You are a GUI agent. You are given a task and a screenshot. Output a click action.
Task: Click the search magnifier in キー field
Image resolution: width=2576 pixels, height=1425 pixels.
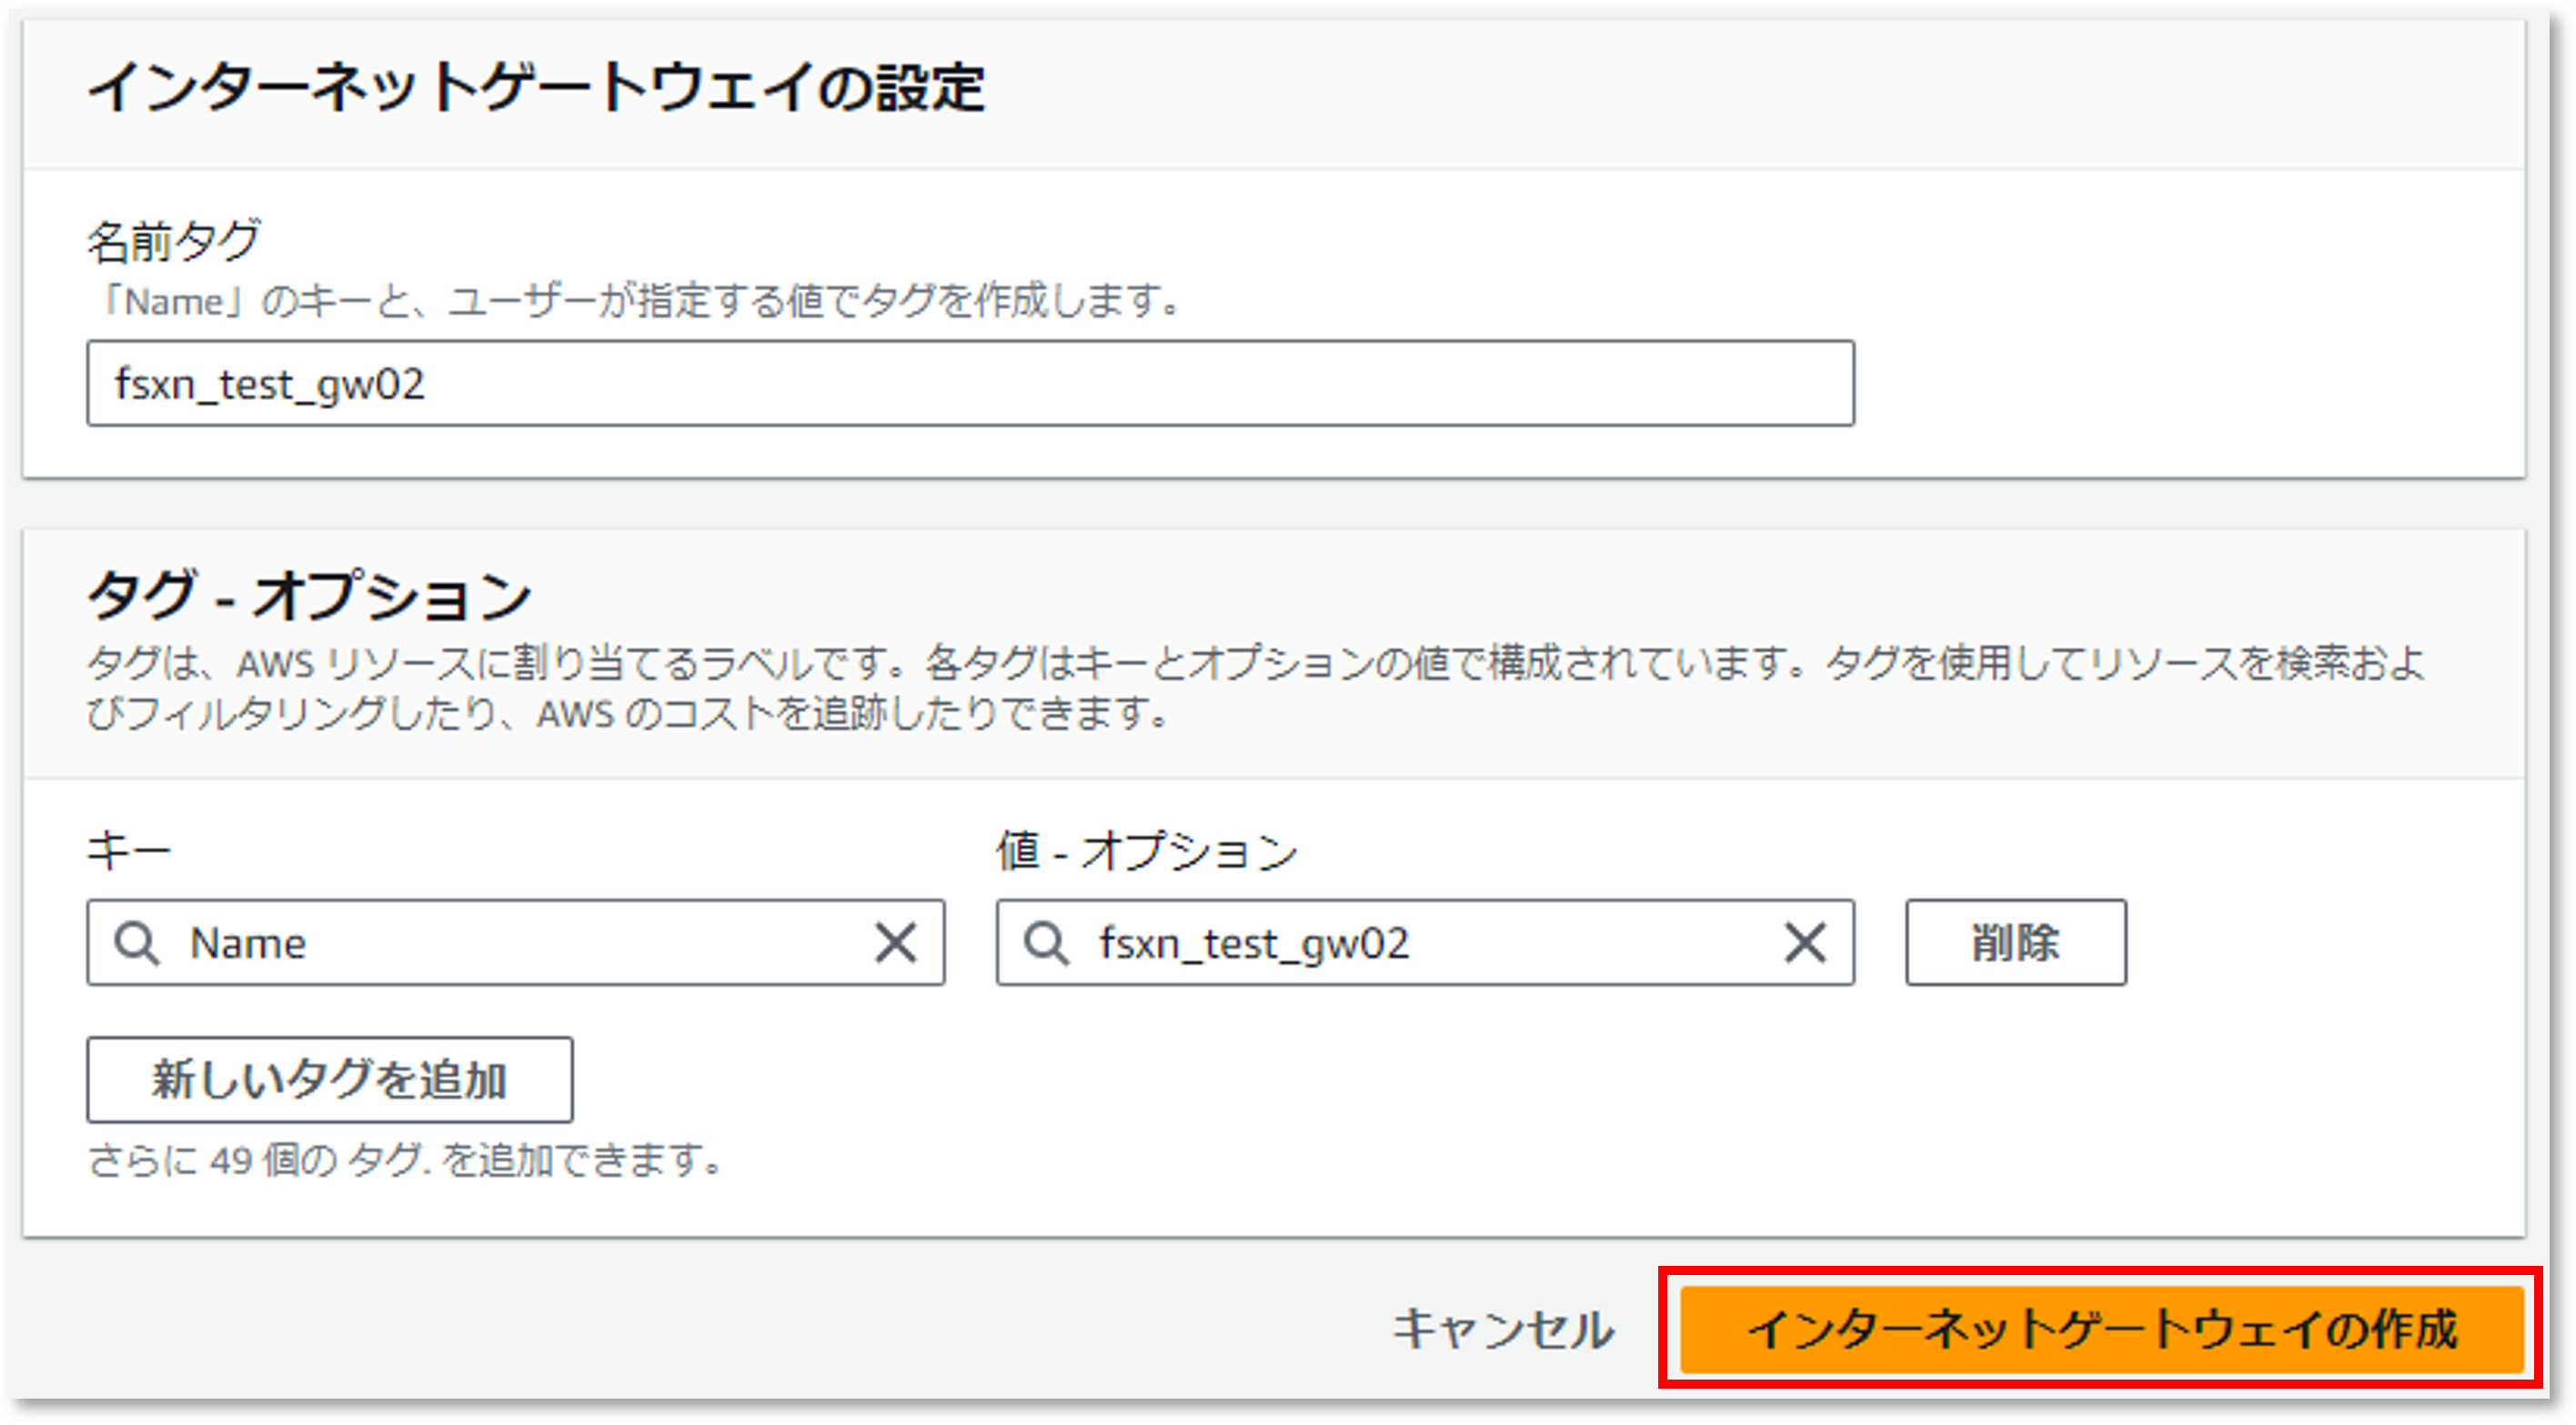click(x=136, y=942)
